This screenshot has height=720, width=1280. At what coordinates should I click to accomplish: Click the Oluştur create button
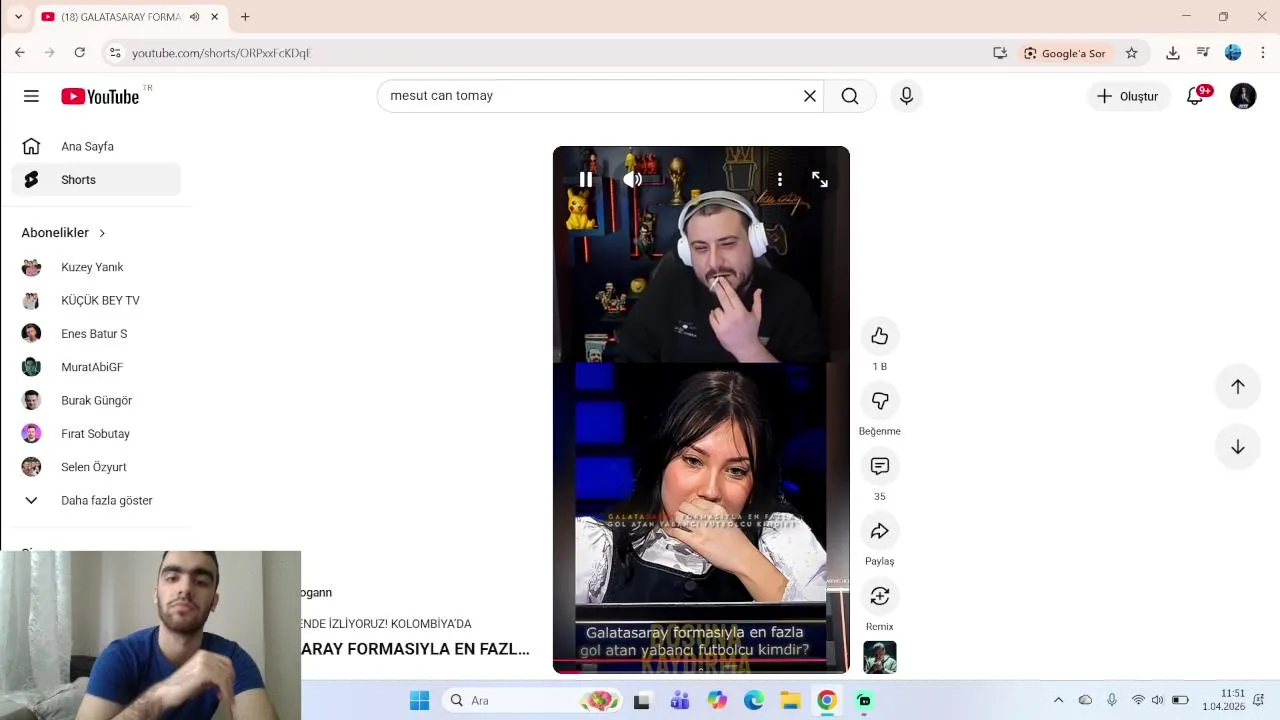coord(1128,96)
